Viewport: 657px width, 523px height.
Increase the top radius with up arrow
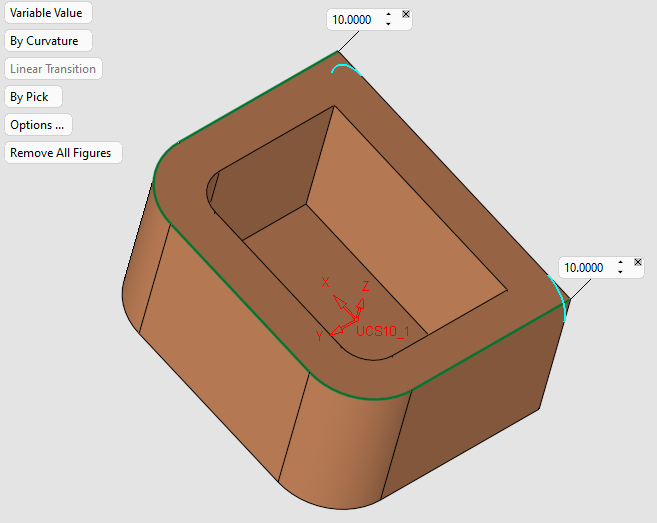(389, 16)
